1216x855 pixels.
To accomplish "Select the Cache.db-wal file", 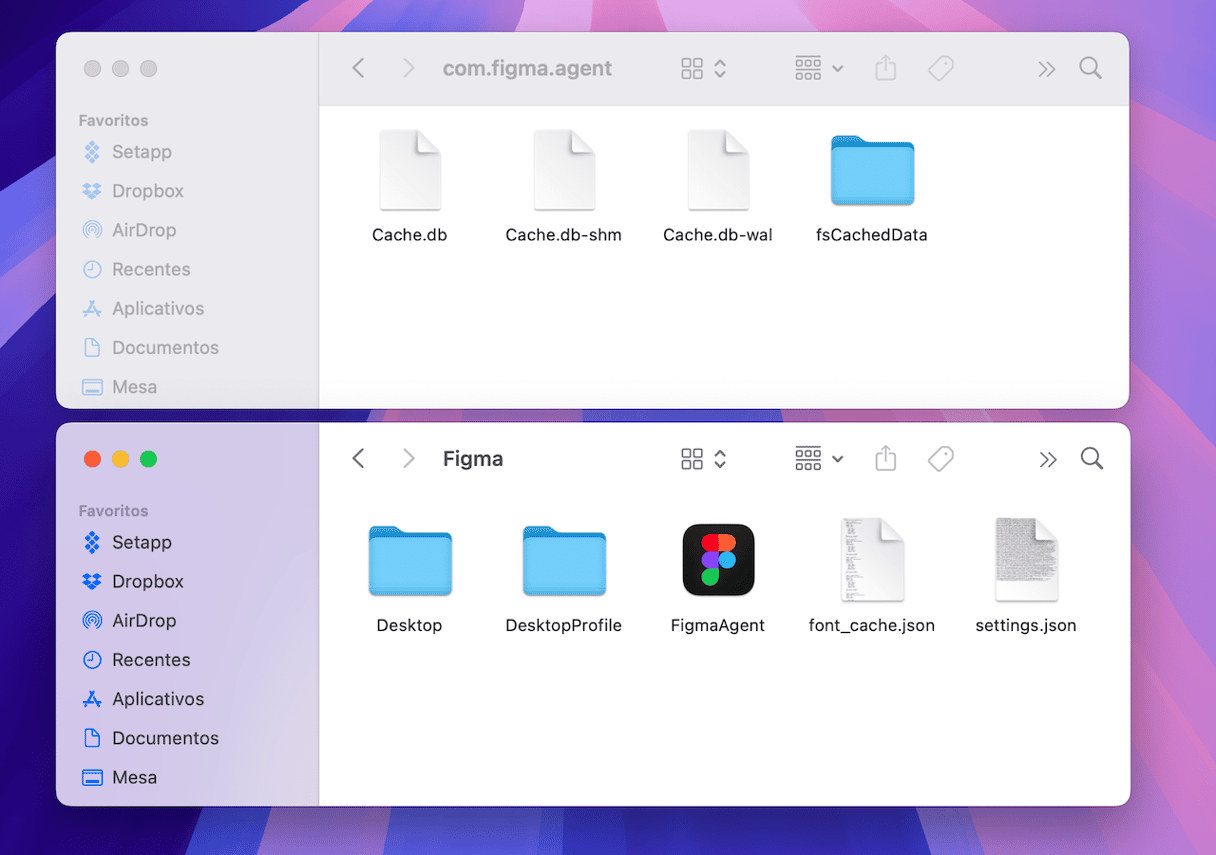I will pos(718,171).
